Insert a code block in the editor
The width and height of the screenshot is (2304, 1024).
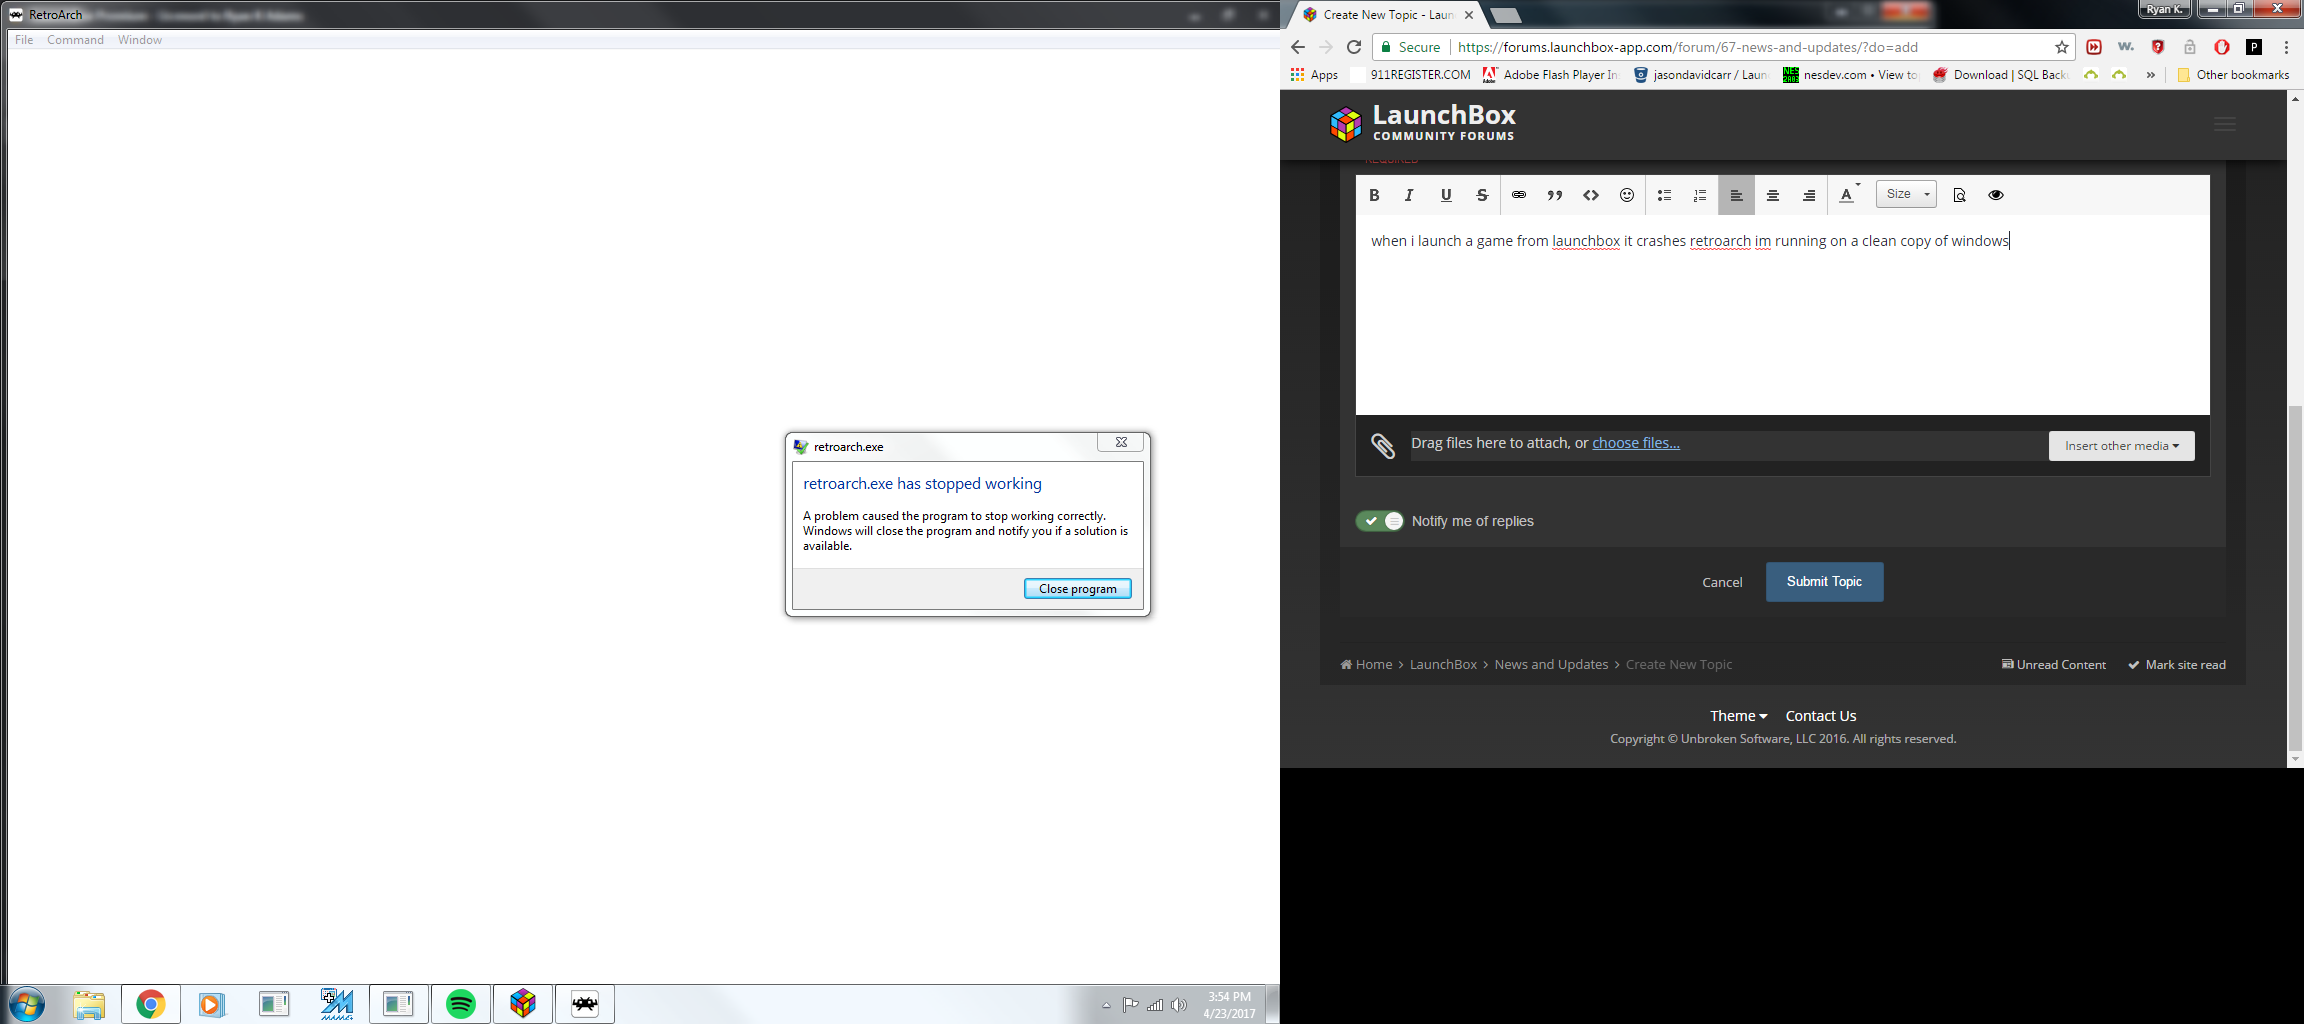[1591, 195]
